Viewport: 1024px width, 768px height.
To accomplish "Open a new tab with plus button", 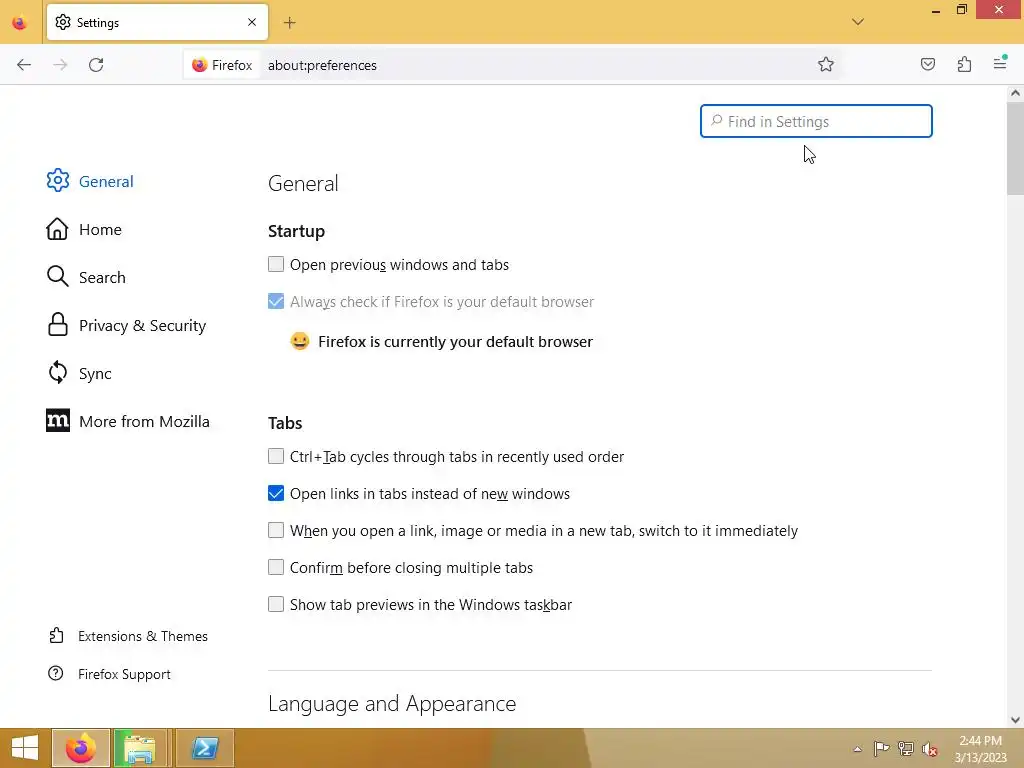I will [289, 23].
